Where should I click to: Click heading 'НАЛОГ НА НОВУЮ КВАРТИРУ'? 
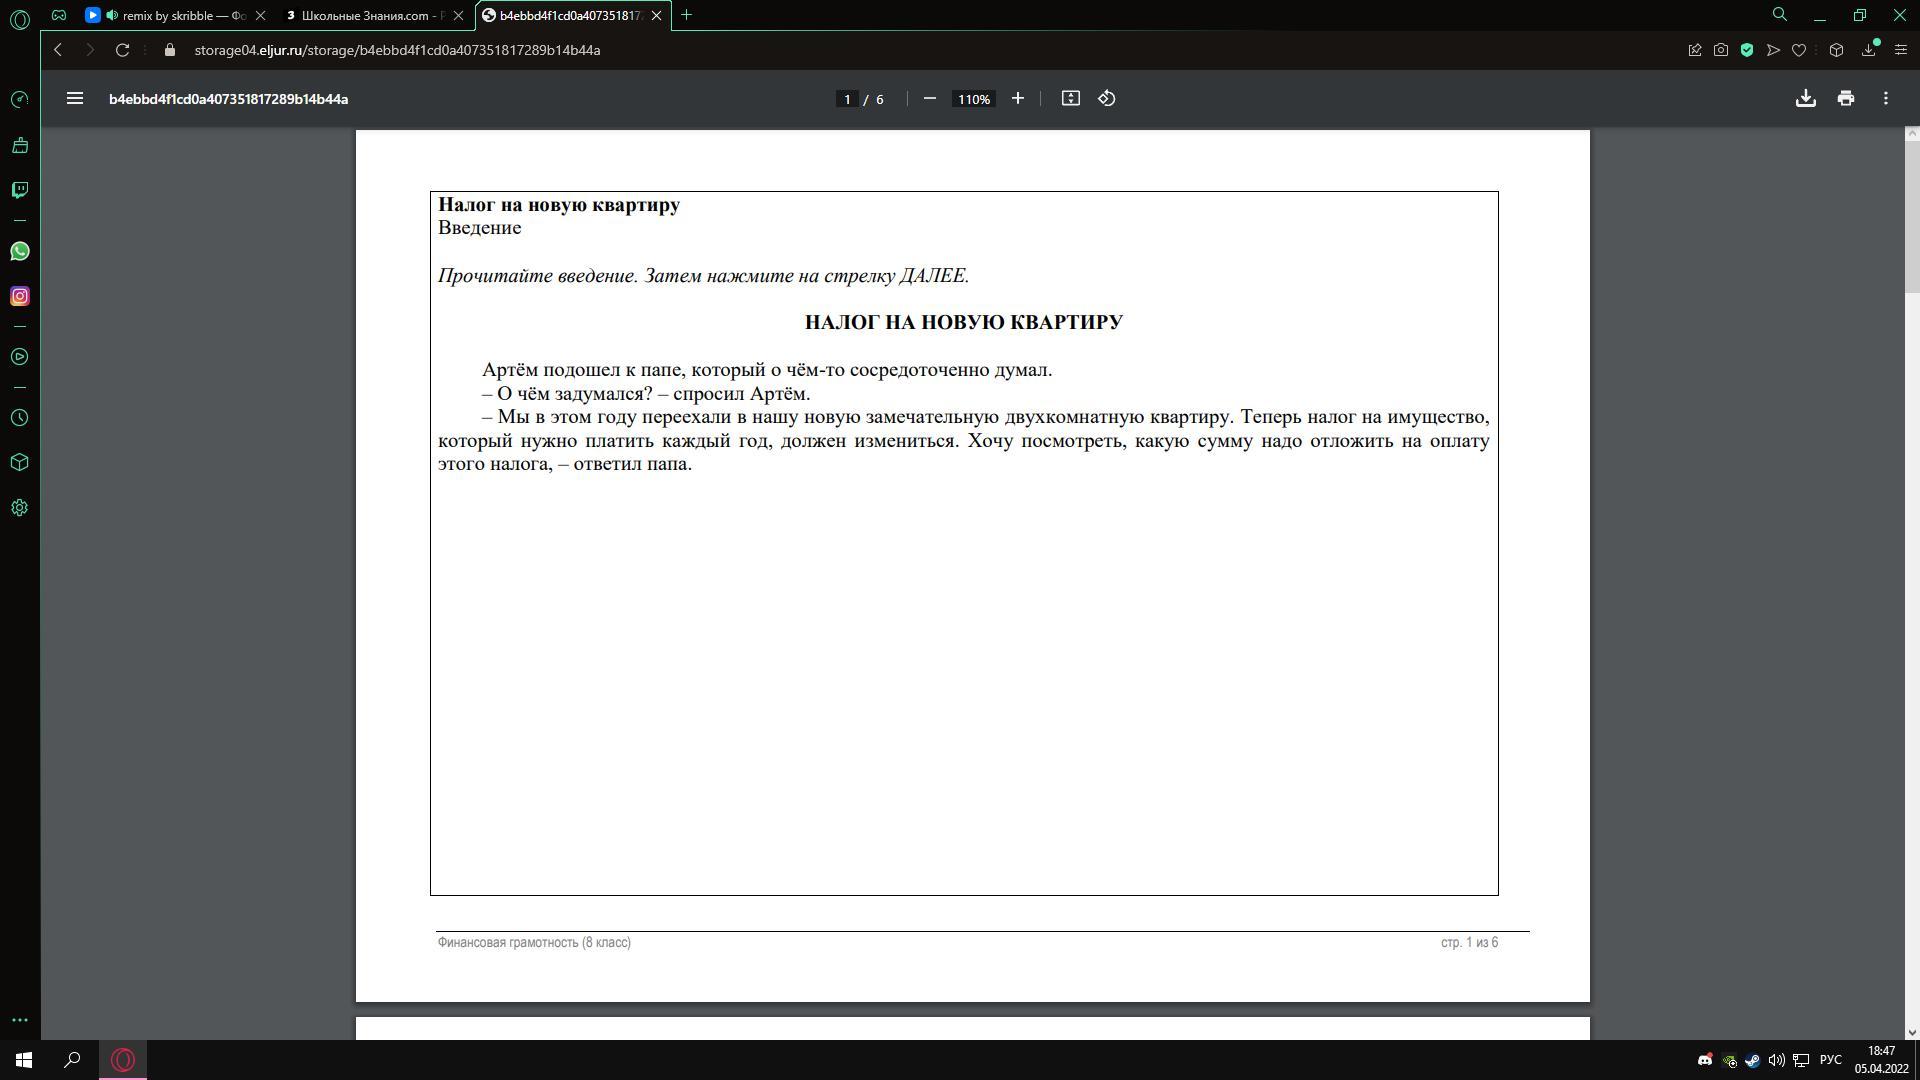tap(964, 322)
